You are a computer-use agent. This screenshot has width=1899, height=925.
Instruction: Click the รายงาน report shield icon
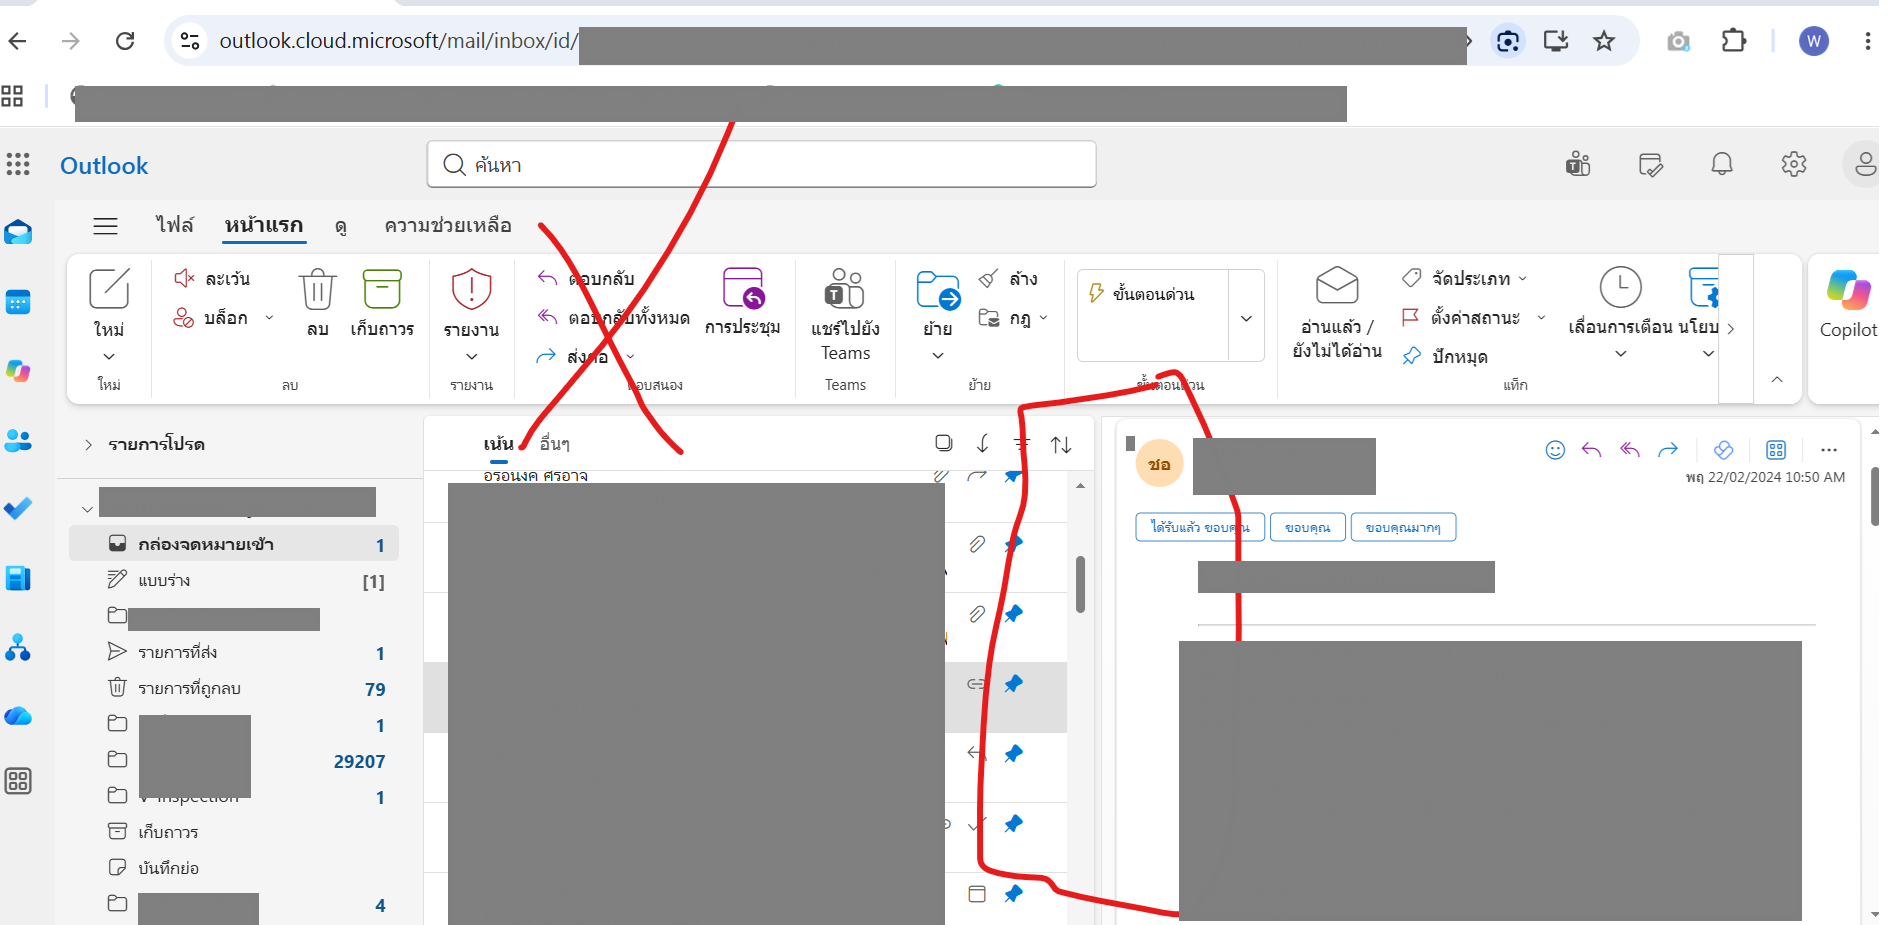[471, 289]
